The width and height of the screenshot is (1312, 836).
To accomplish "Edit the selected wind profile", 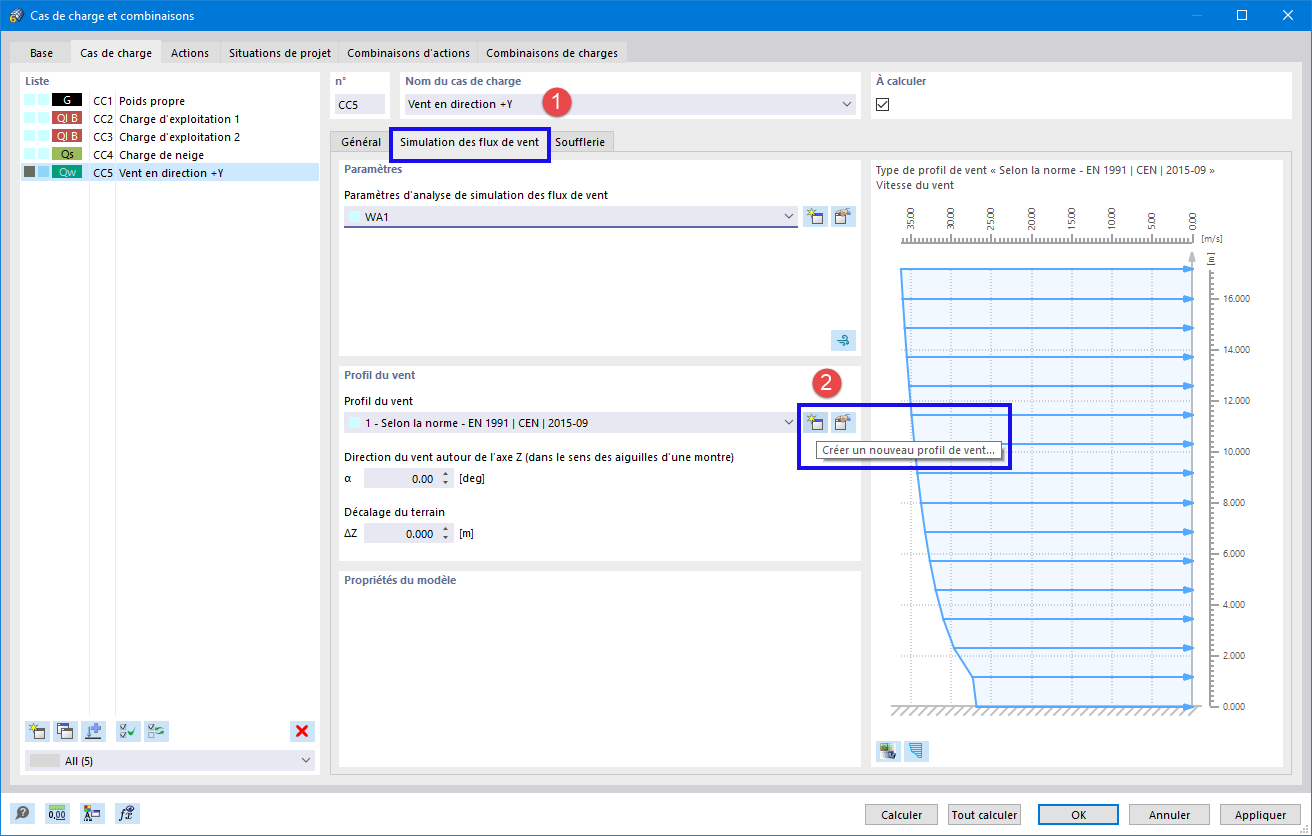I will pyautogui.click(x=844, y=423).
